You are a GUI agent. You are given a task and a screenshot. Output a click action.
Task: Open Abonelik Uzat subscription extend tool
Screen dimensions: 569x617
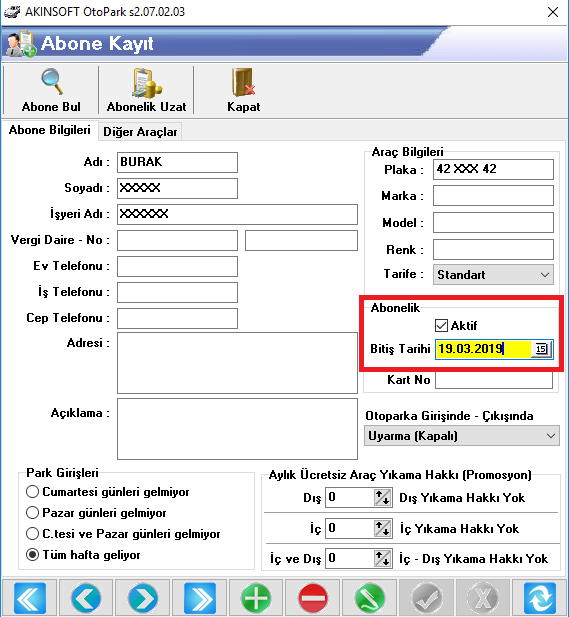pyautogui.click(x=146, y=90)
